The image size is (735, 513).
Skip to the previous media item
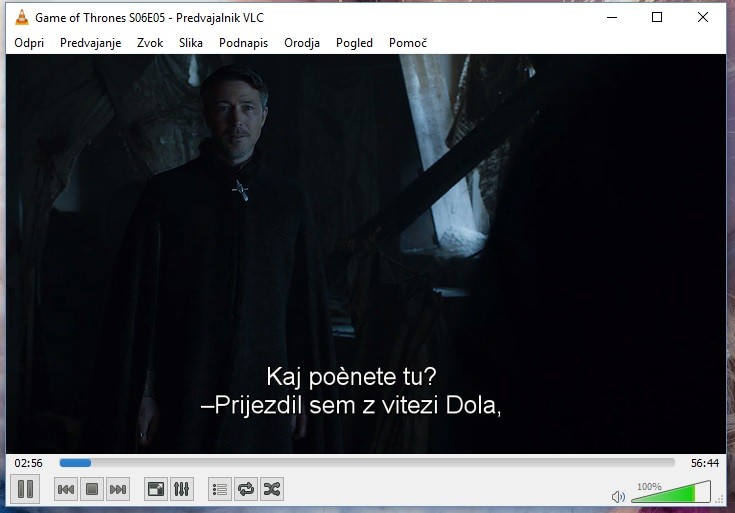(x=65, y=489)
